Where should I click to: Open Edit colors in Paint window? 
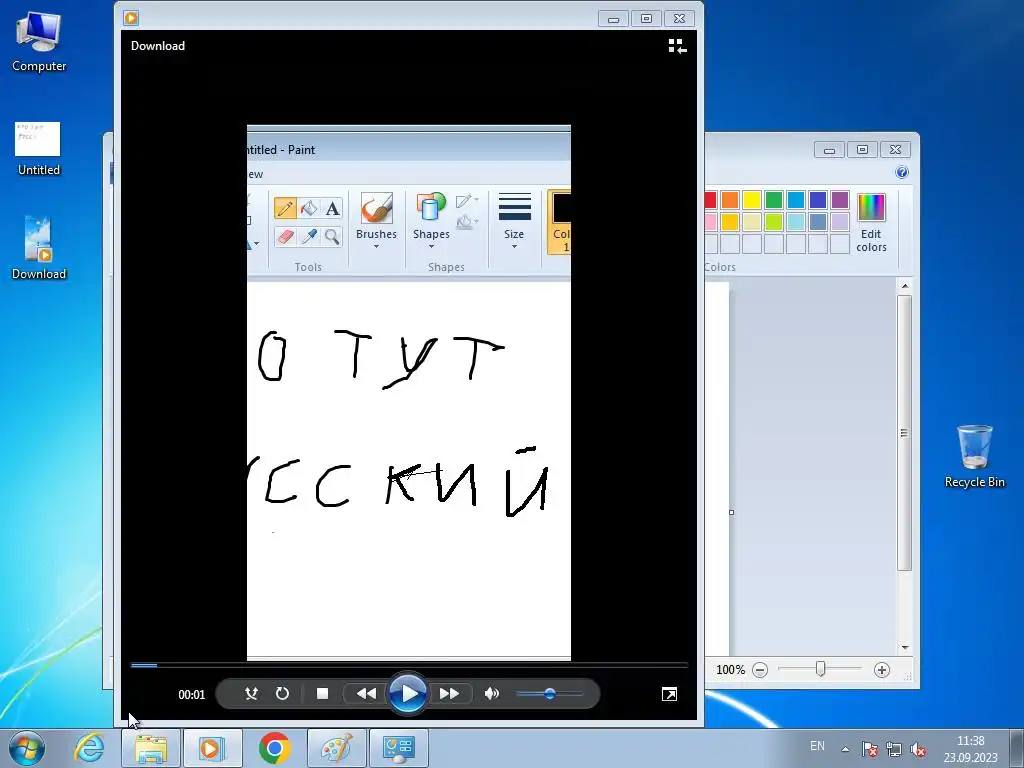871,223
